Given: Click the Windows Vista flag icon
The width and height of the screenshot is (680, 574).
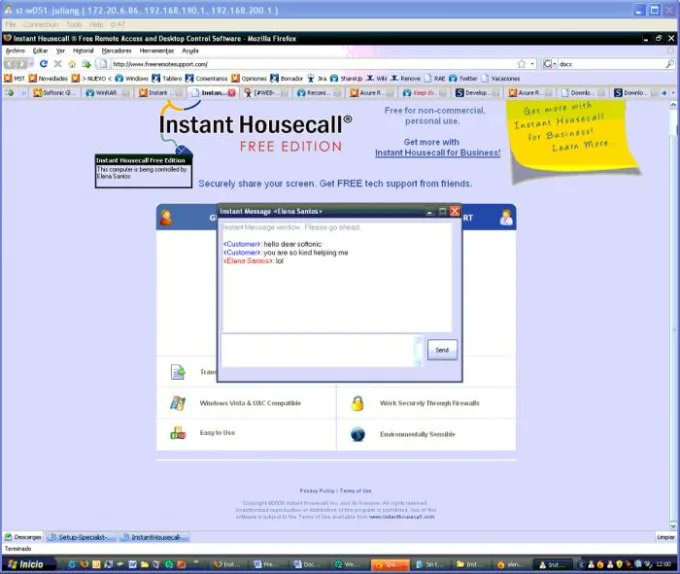Looking at the screenshot, I should coord(178,403).
